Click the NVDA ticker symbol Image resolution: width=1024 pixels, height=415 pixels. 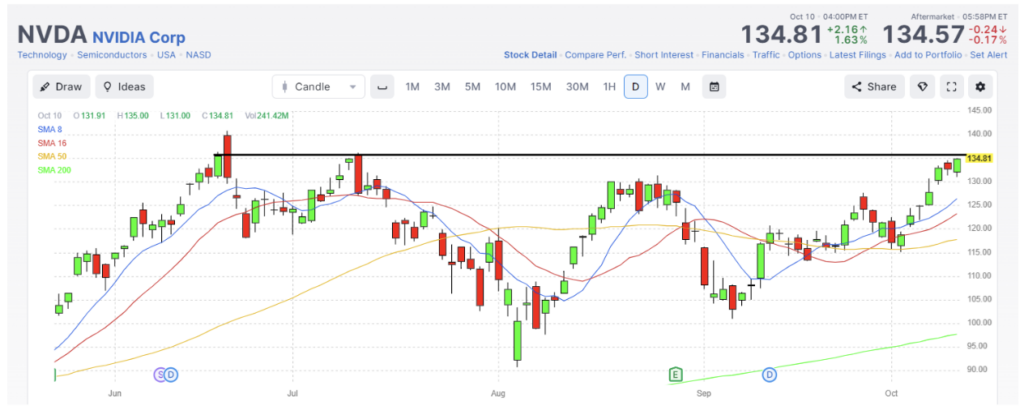[x=52, y=35]
